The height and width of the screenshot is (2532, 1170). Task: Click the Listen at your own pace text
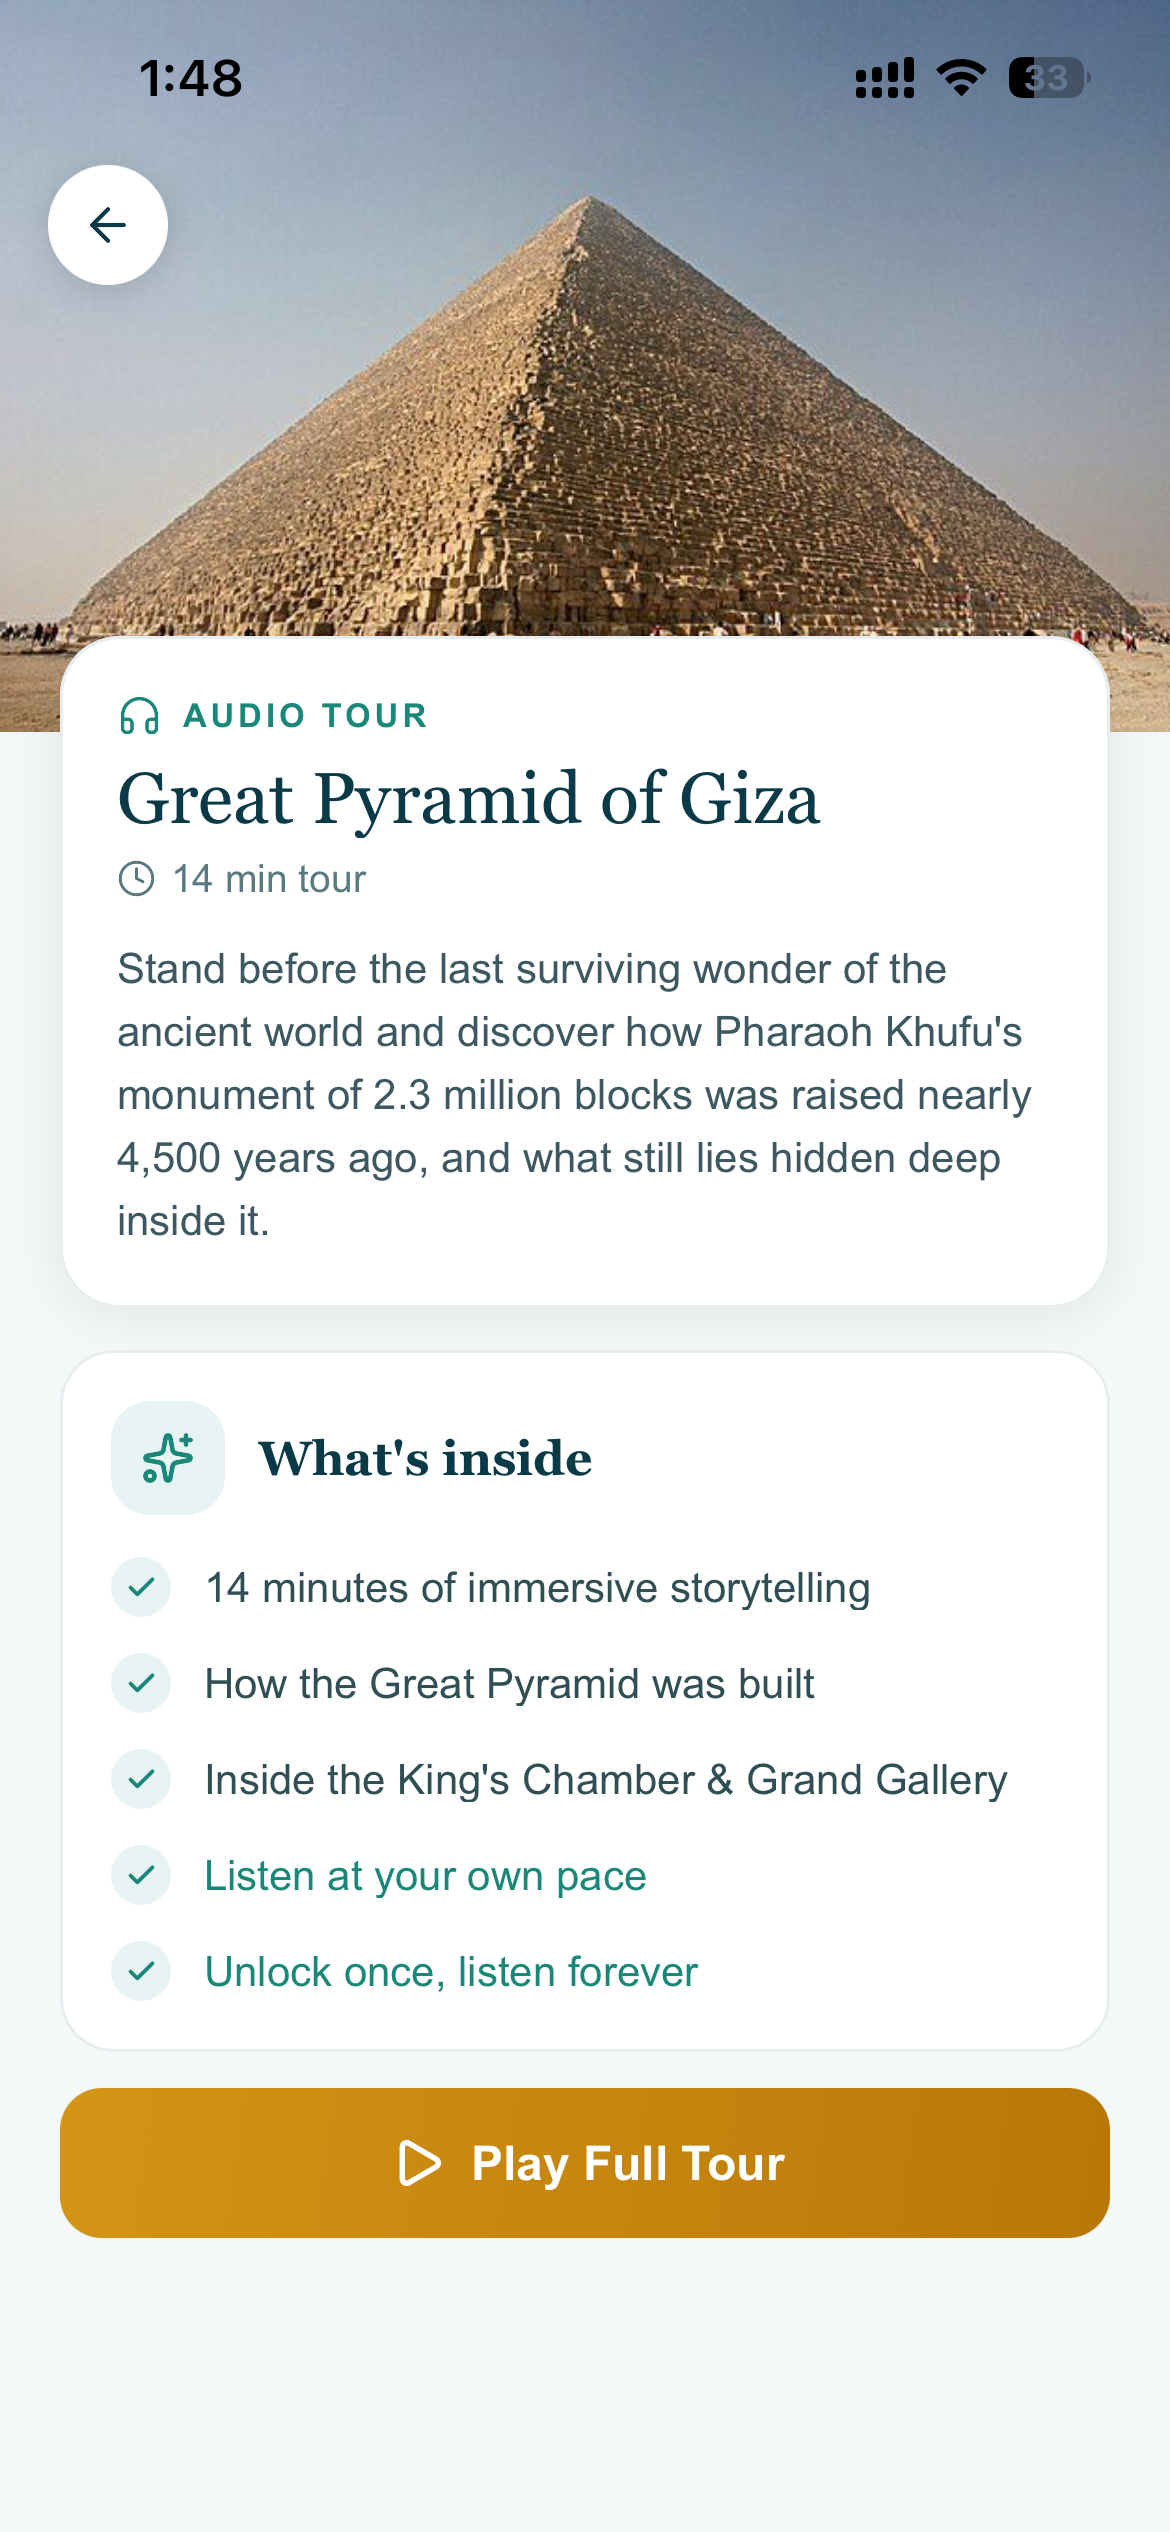pyautogui.click(x=426, y=1876)
